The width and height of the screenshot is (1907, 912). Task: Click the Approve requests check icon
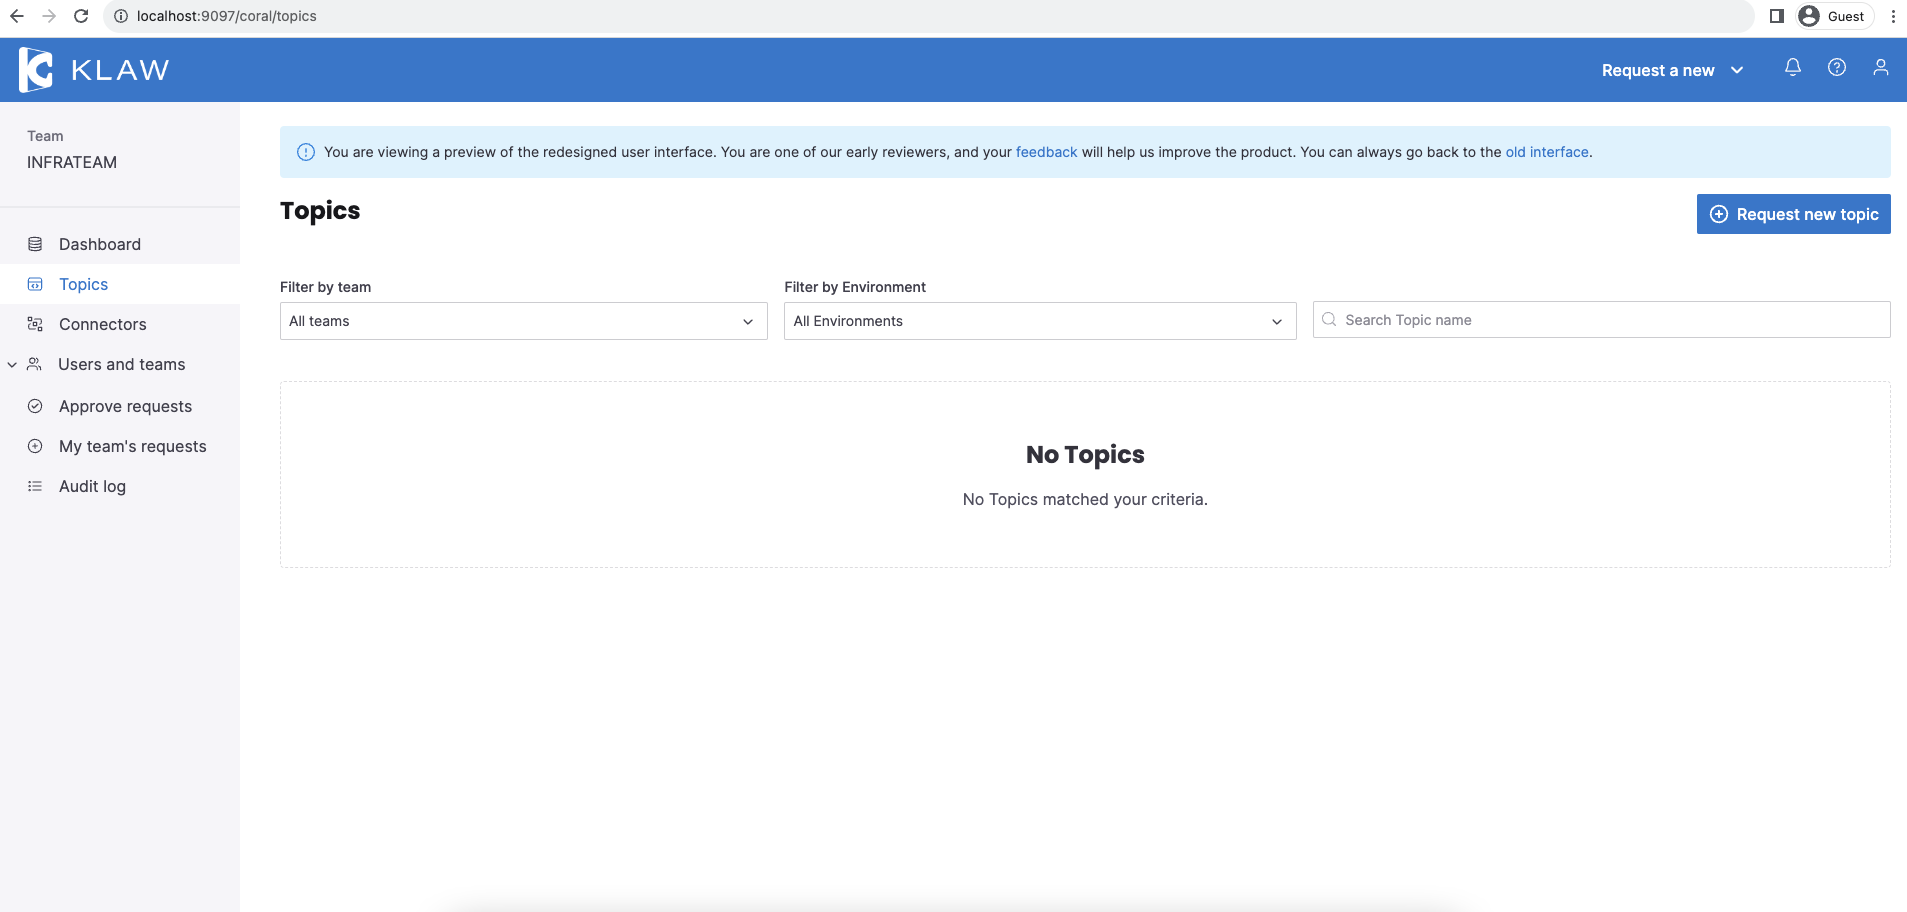[35, 406]
